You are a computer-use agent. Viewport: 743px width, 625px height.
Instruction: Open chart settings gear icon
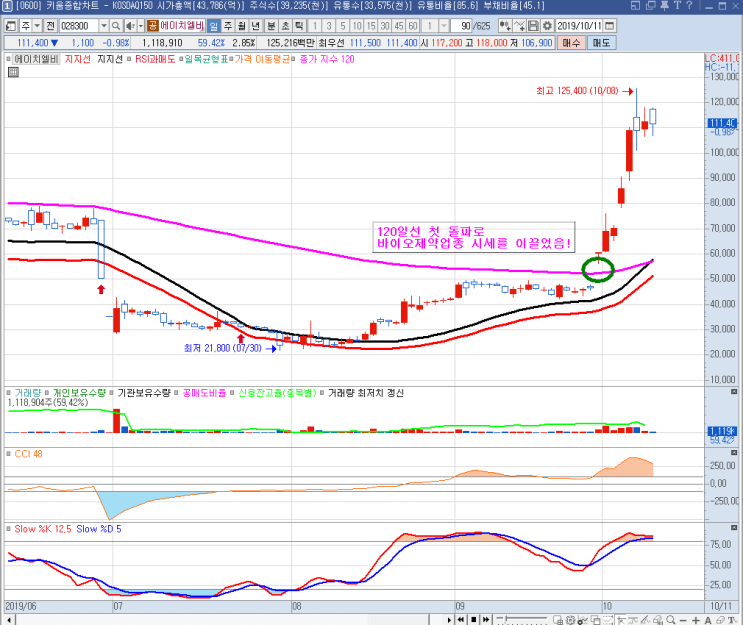pos(547,26)
